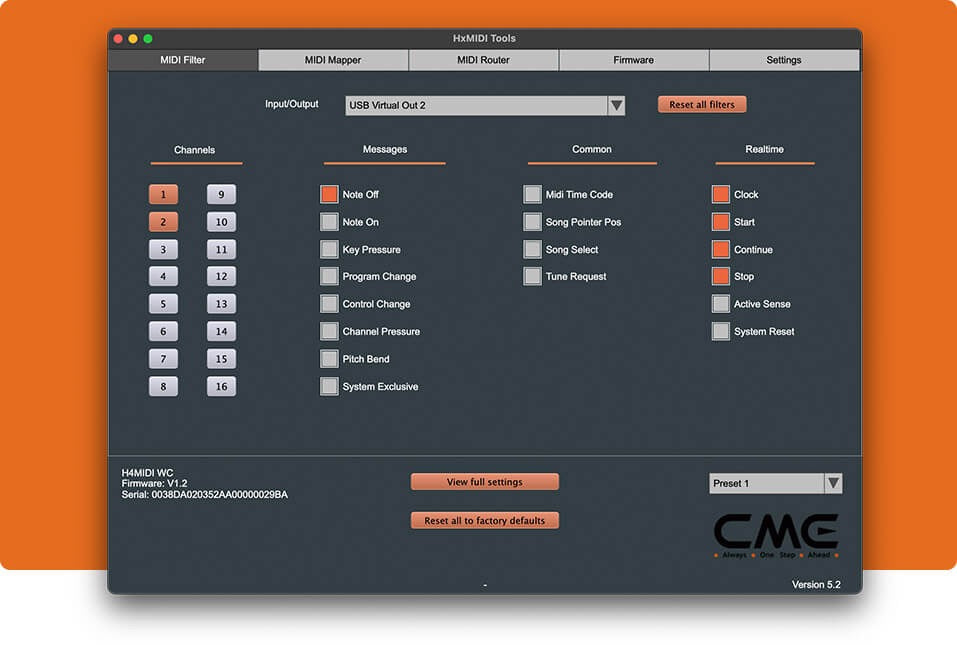Disable the Clock realtime filter
This screenshot has width=957, height=645.
pyautogui.click(x=720, y=195)
